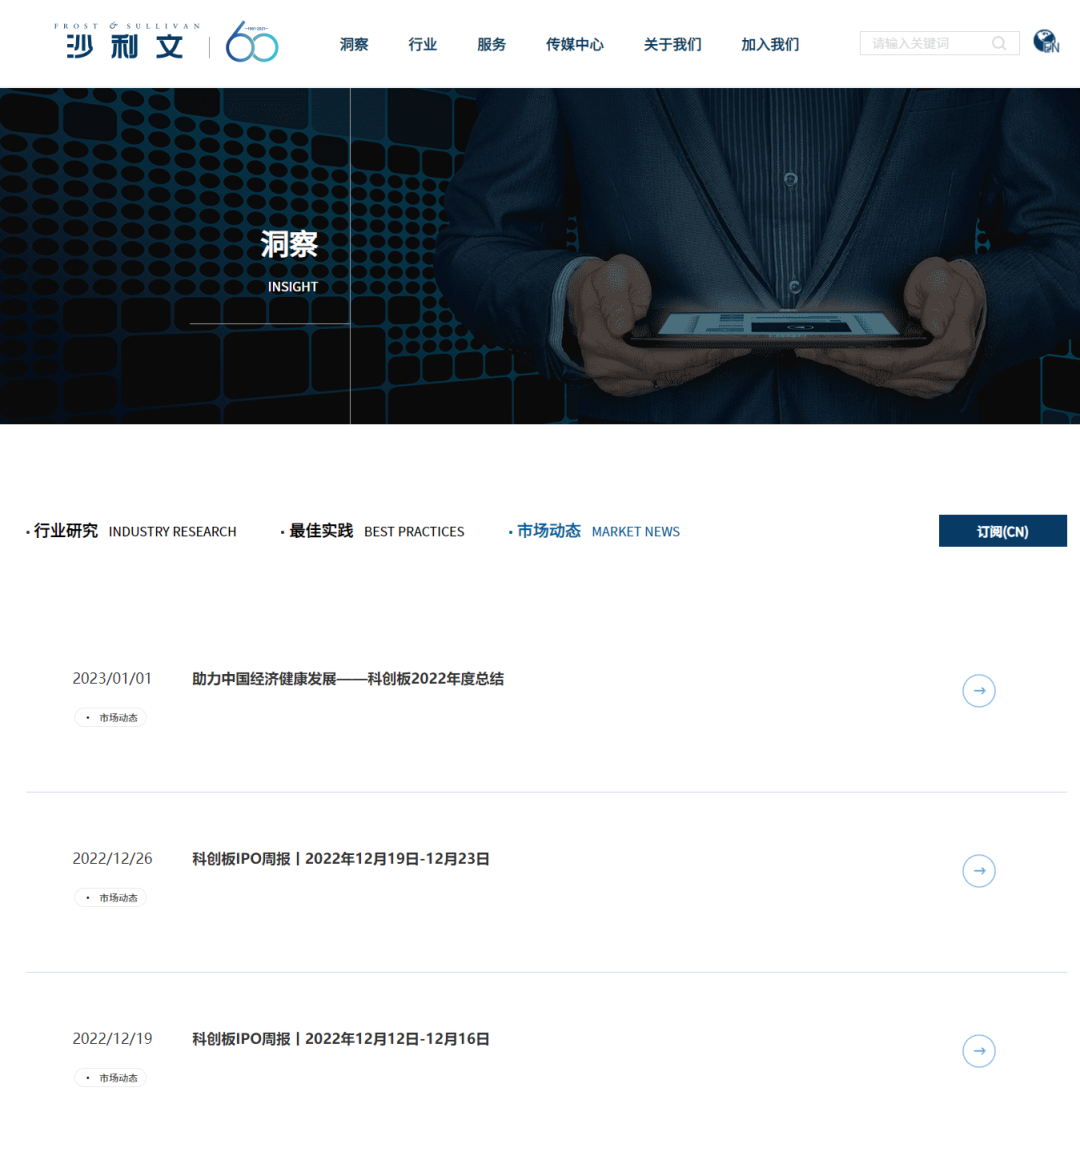
Task: Click the 60th anniversary logo
Action: [252, 43]
